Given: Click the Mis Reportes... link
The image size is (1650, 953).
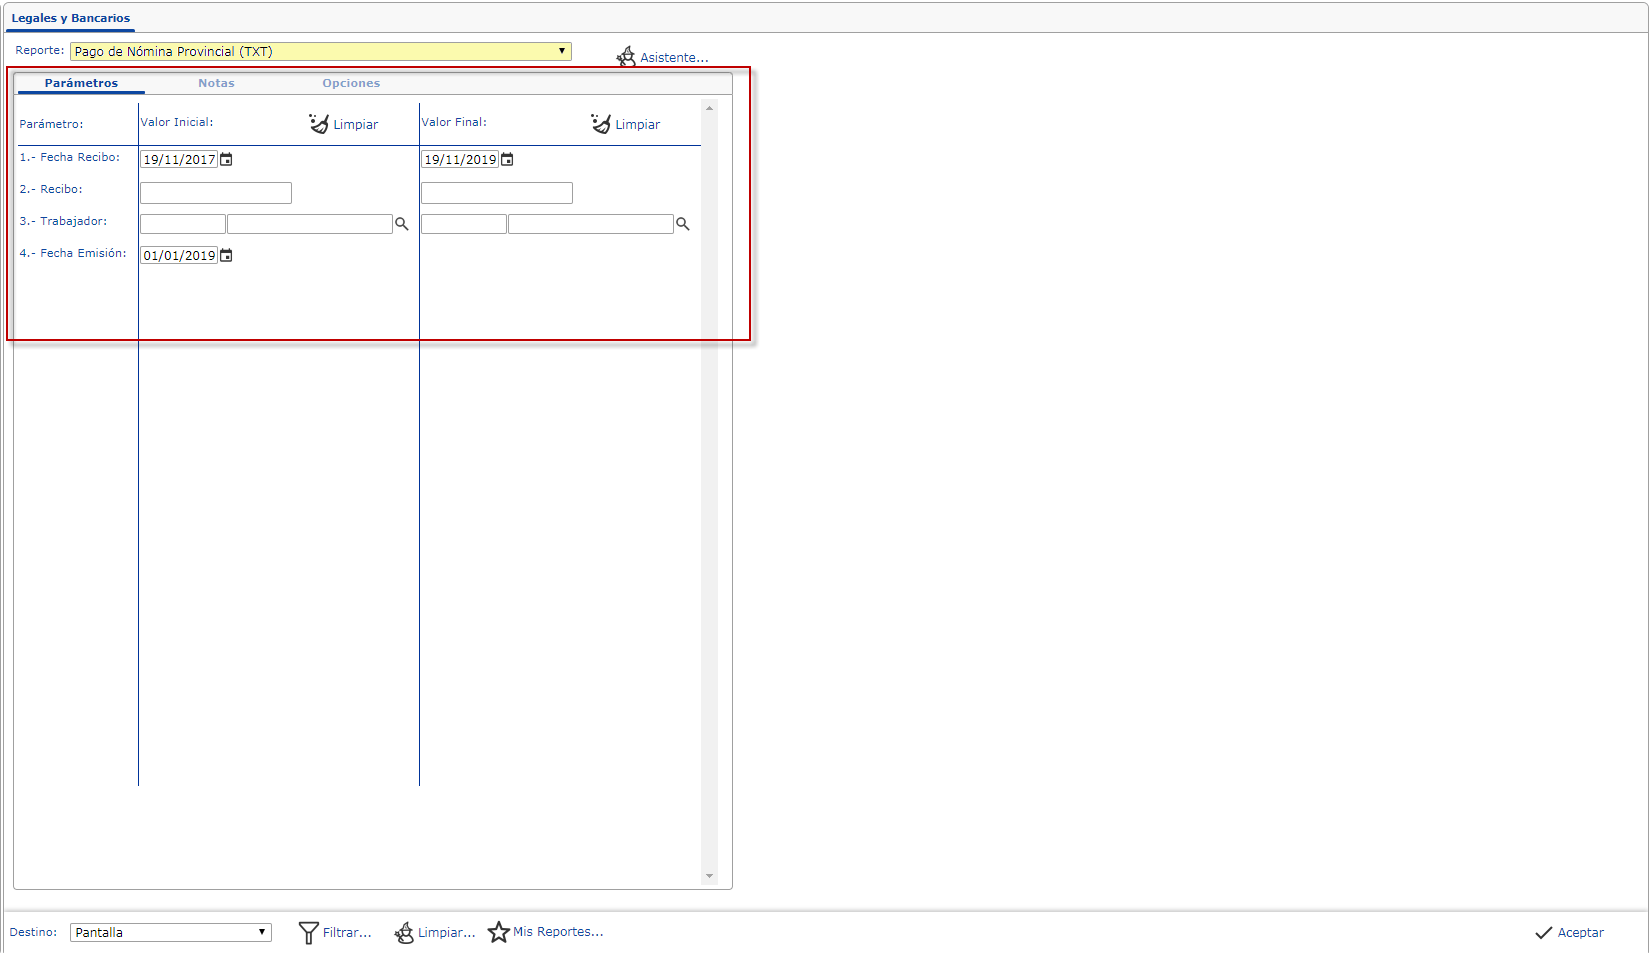Looking at the screenshot, I should tap(558, 932).
